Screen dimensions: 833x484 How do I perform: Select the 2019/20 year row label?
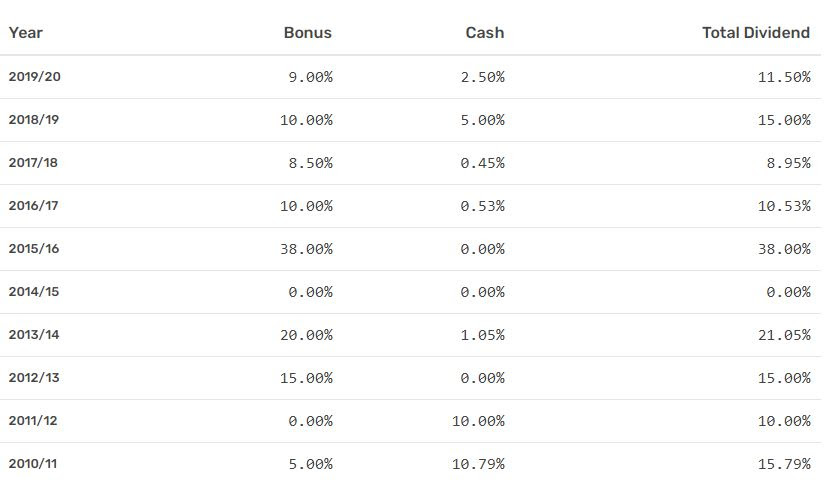tap(34, 77)
